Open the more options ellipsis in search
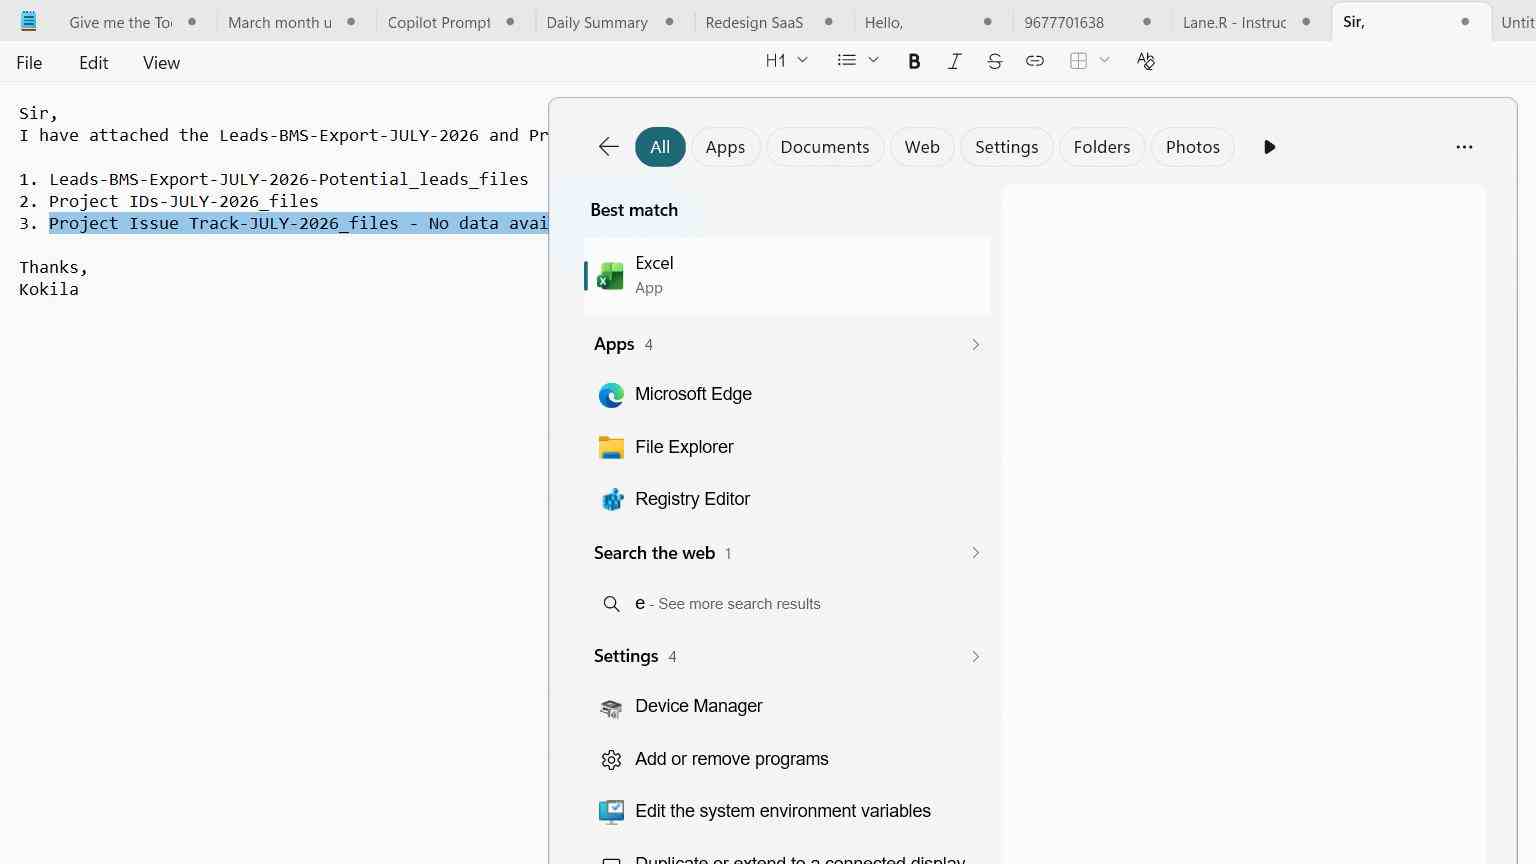 1464,147
